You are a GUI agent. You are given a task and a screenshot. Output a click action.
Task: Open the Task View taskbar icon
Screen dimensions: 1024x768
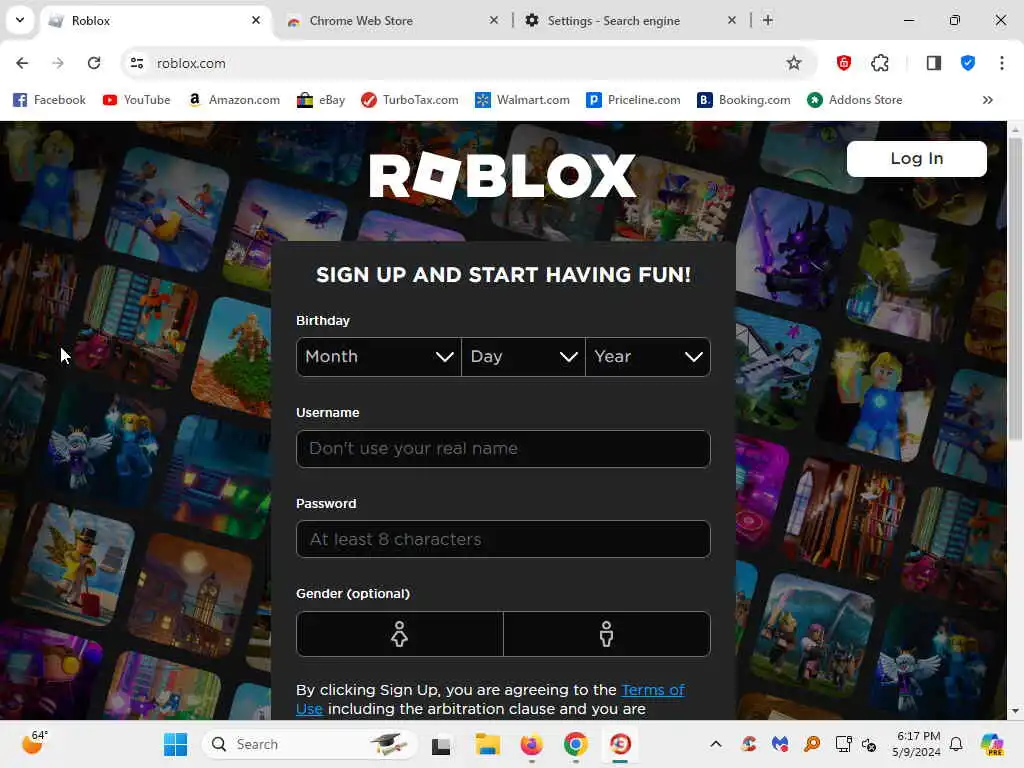(441, 745)
